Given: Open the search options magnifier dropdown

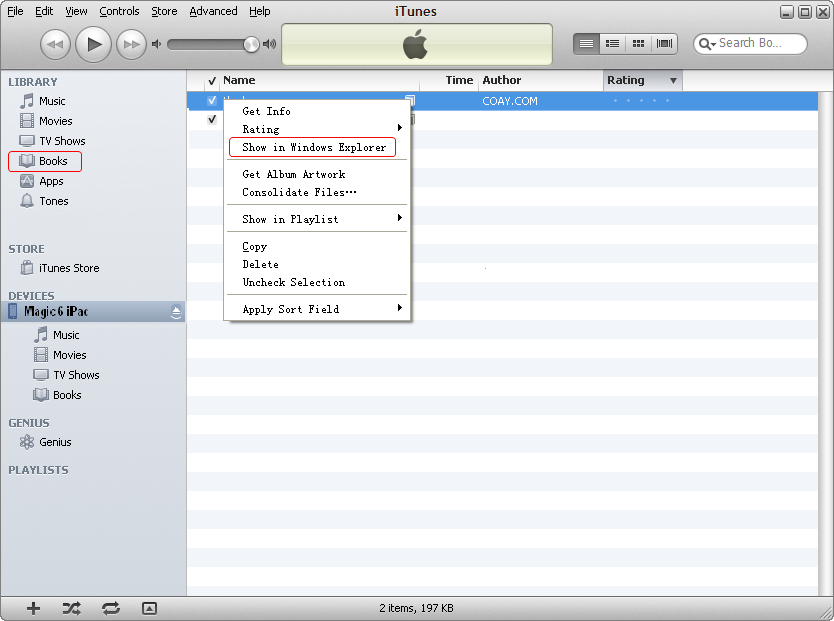Looking at the screenshot, I should (x=707, y=44).
